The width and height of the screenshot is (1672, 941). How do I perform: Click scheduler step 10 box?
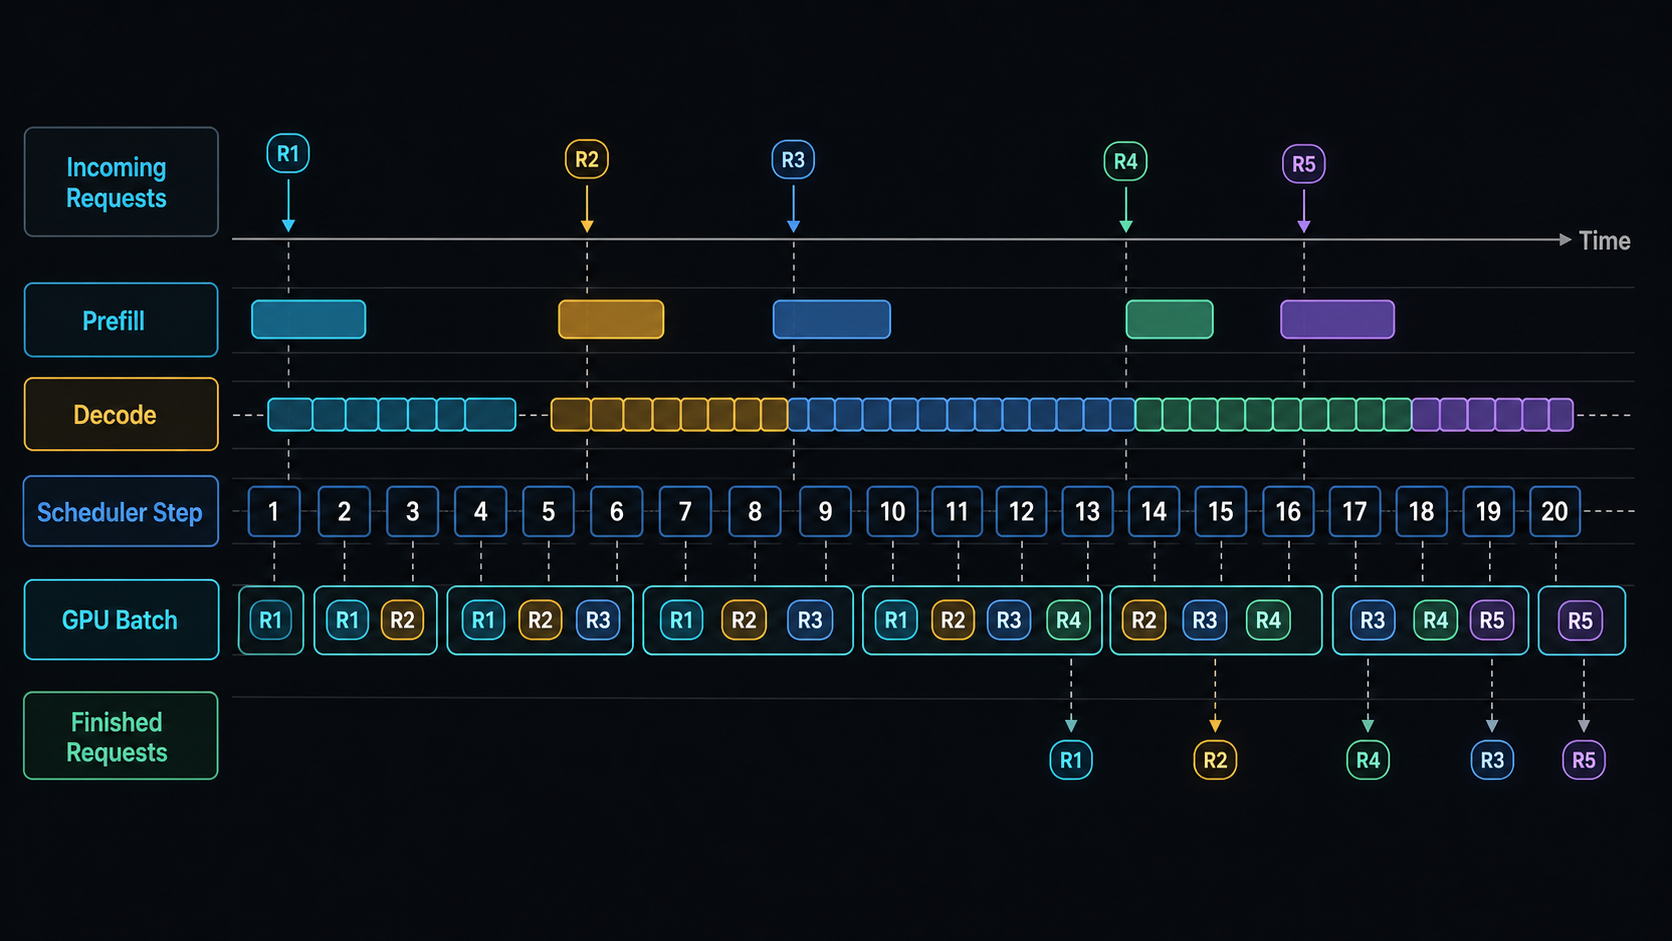click(893, 511)
